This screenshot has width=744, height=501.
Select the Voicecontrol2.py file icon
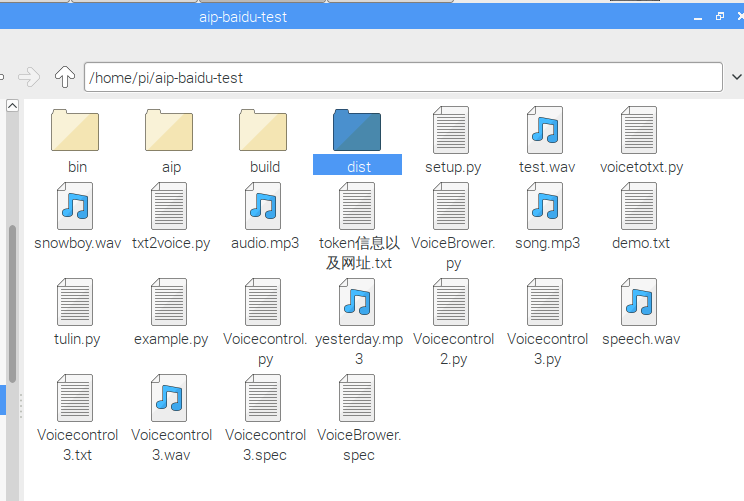click(451, 302)
